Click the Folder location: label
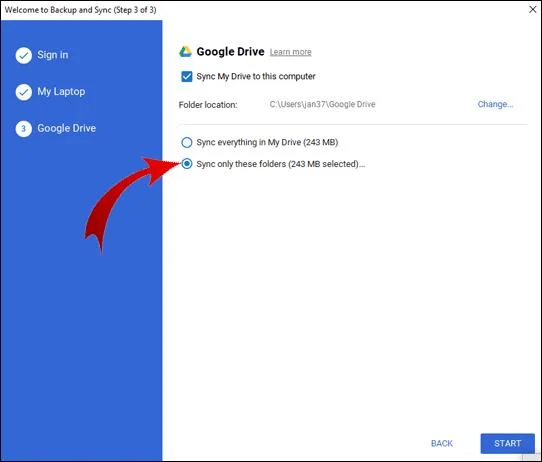Screen dimensions: 542x462 pos(208,105)
